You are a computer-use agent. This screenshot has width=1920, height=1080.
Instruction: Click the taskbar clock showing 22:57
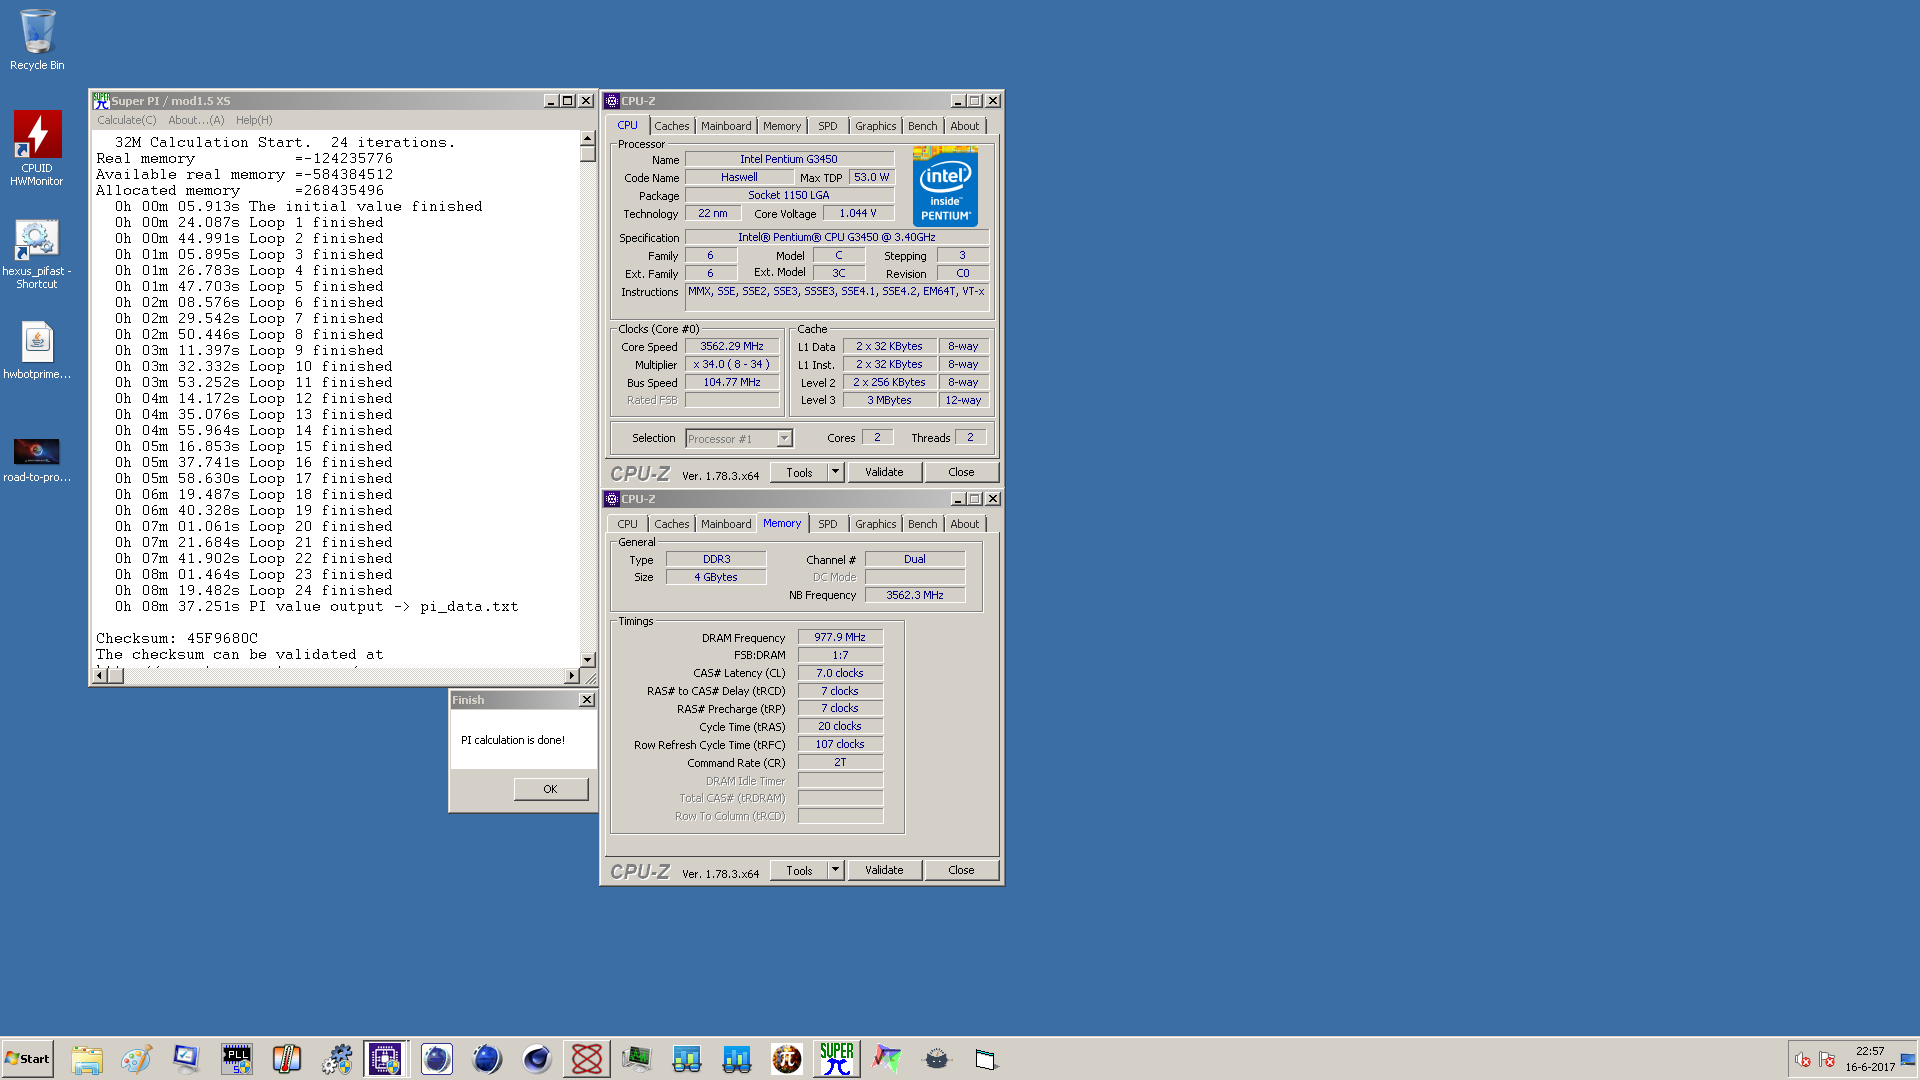1870,1051
